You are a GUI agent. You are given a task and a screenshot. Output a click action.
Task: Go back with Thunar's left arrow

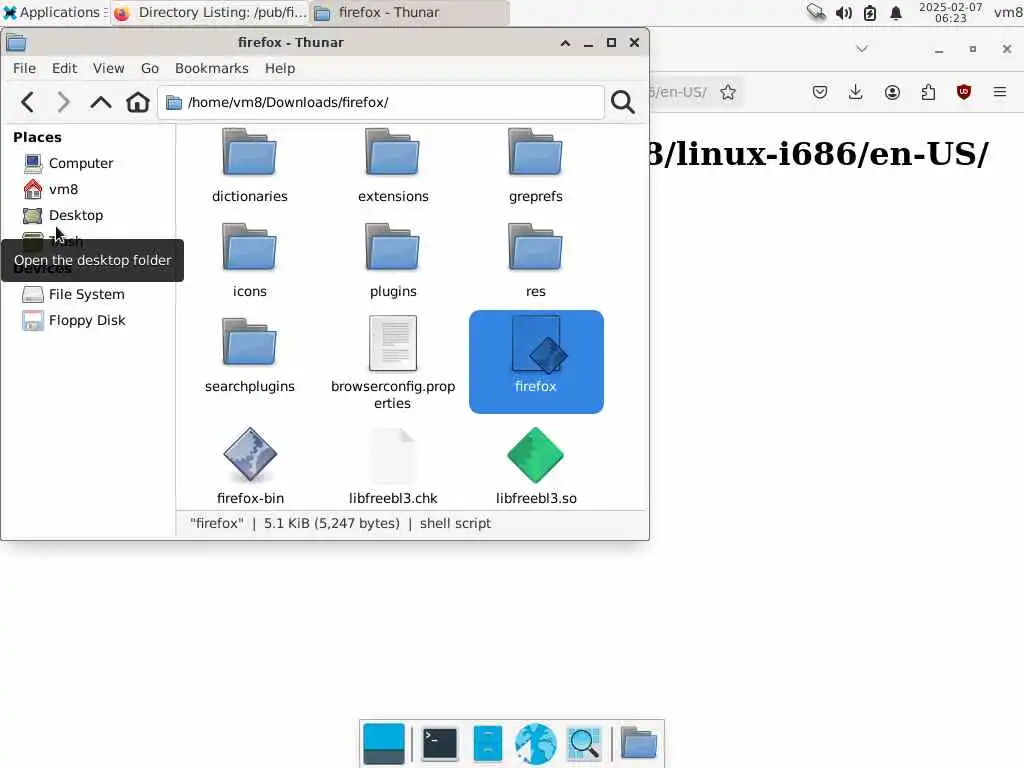[x=27, y=103]
